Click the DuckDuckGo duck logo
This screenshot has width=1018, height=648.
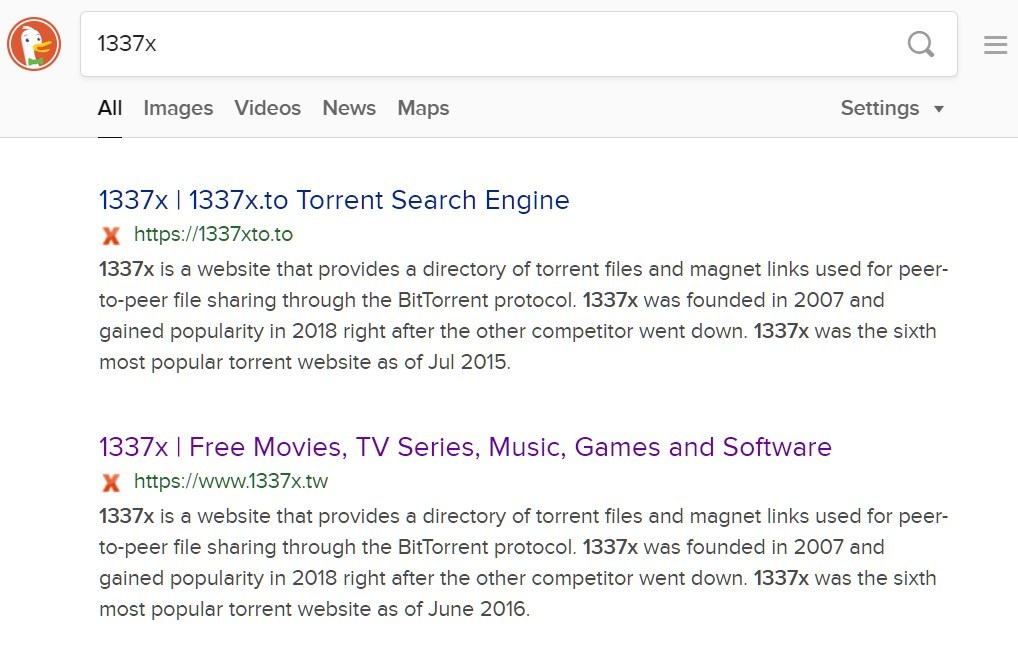34,44
